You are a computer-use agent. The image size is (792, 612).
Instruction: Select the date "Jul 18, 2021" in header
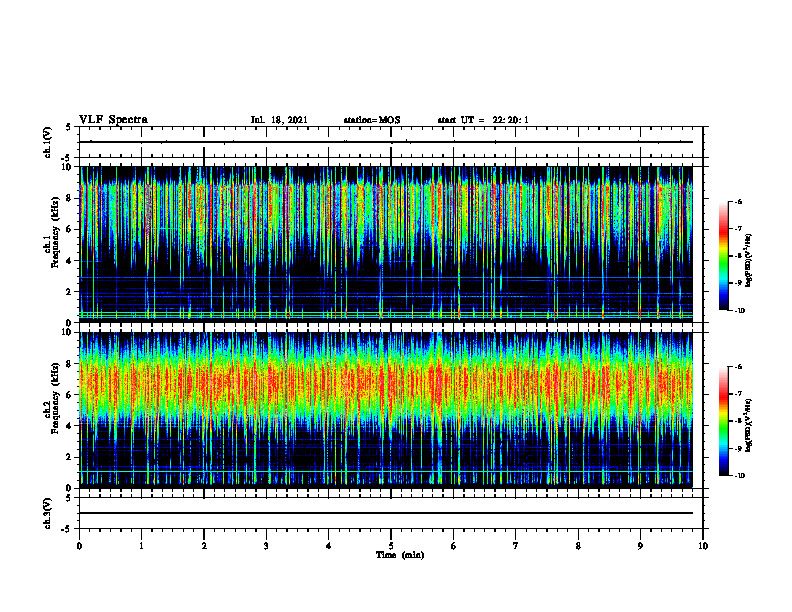point(279,120)
